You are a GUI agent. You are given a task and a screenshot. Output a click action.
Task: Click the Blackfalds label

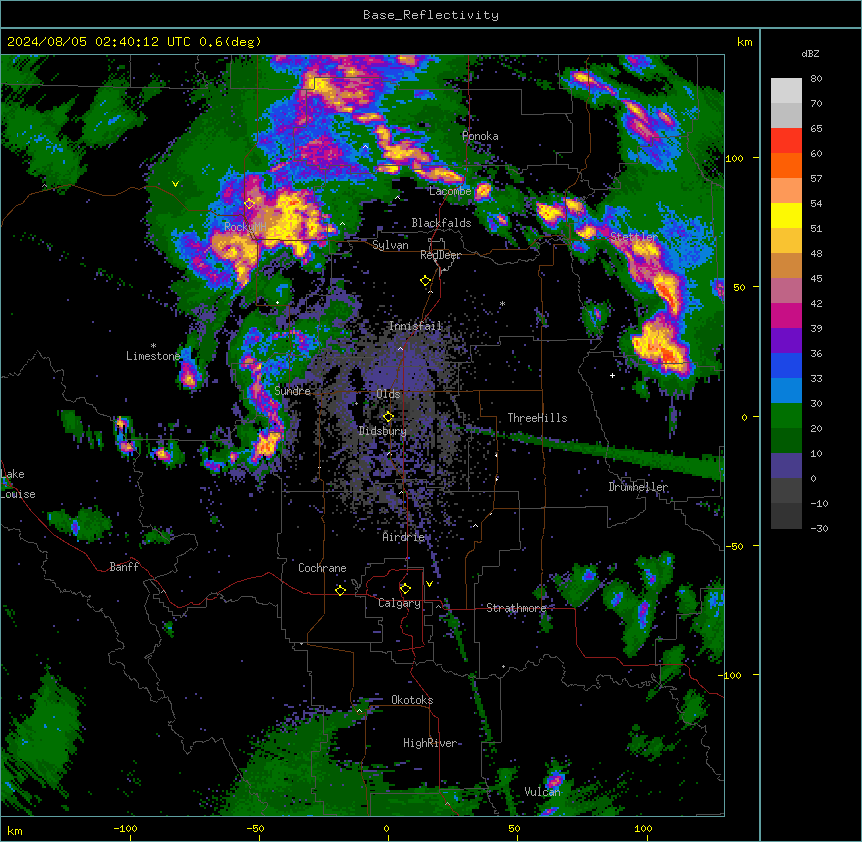[x=441, y=223]
